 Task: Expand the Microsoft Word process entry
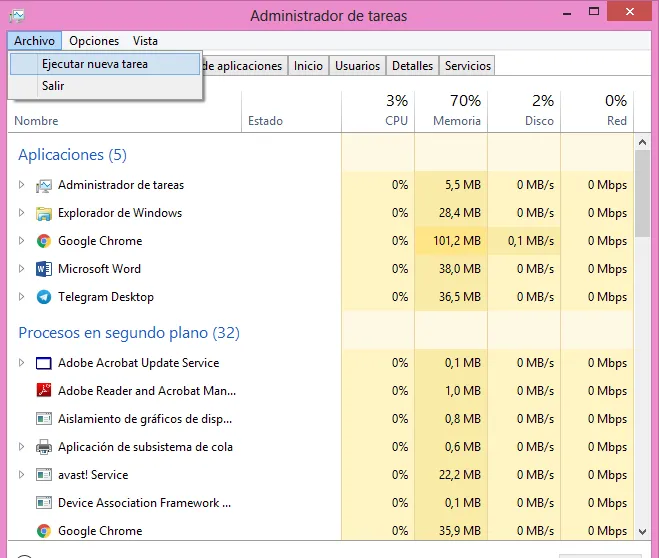click(x=22, y=269)
